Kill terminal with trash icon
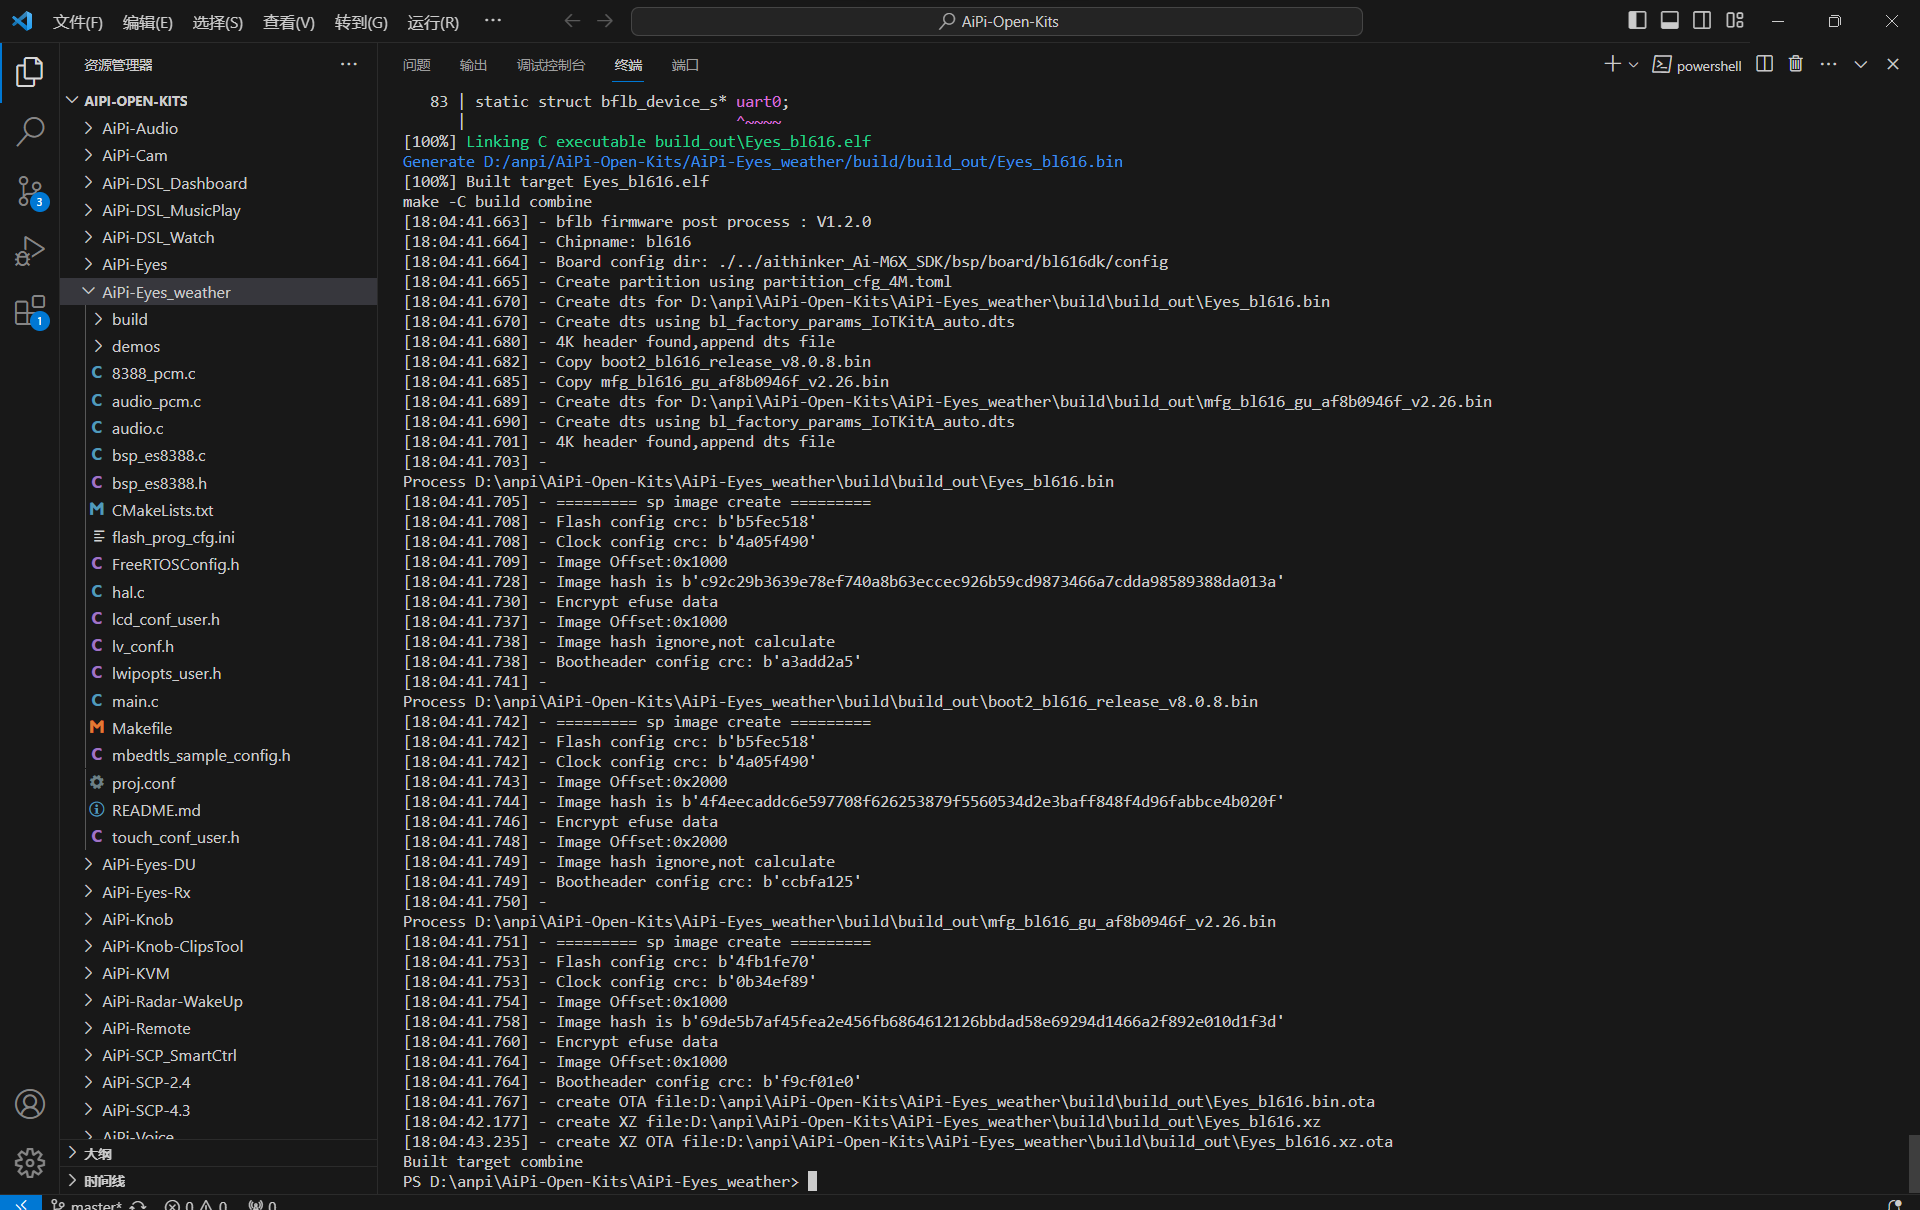Viewport: 1920px width, 1210px height. [1796, 64]
